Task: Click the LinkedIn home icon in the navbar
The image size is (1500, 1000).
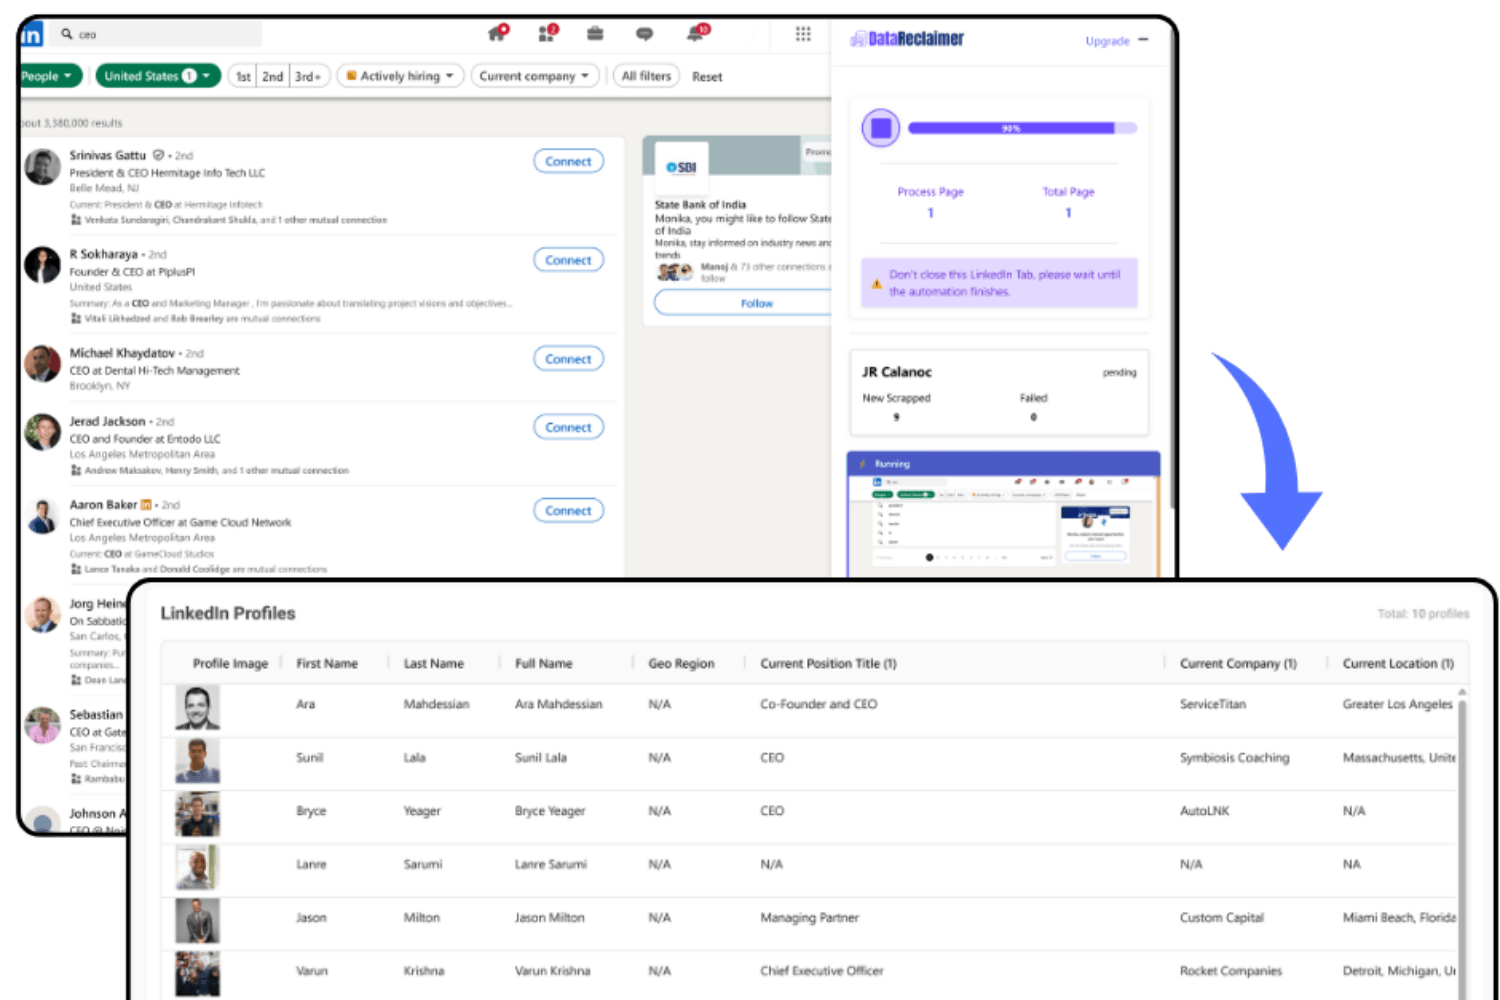Action: (32, 36)
